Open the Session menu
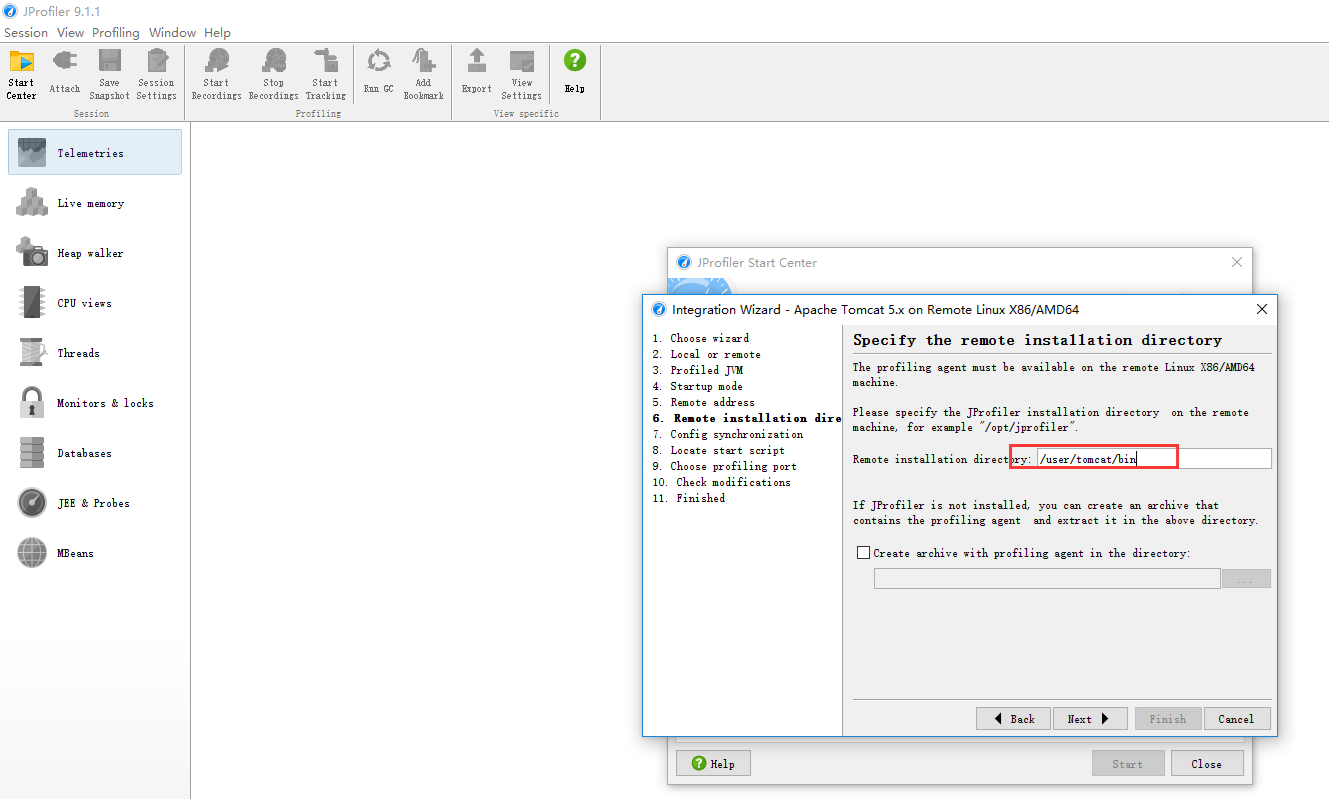 (26, 32)
